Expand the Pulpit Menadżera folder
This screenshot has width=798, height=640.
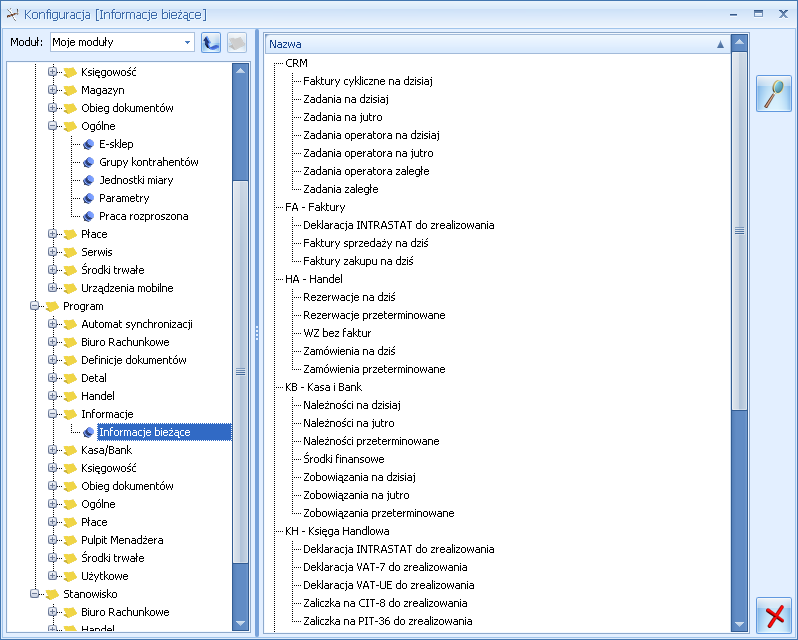click(x=52, y=540)
